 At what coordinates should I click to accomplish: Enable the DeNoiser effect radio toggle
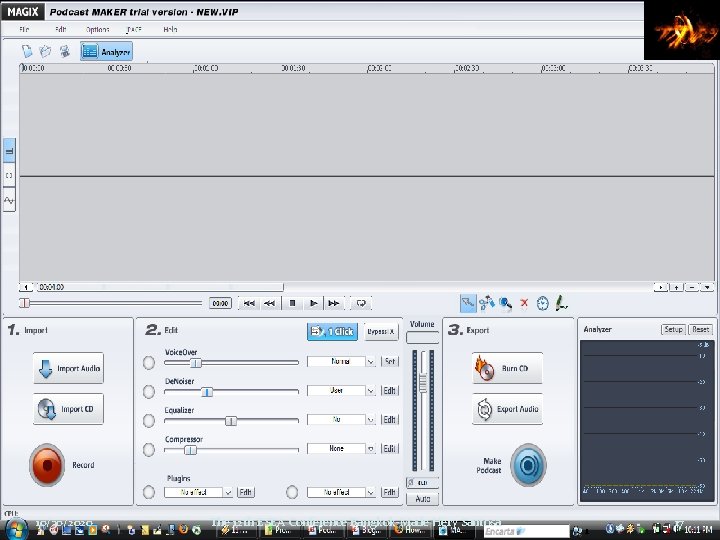[149, 392]
